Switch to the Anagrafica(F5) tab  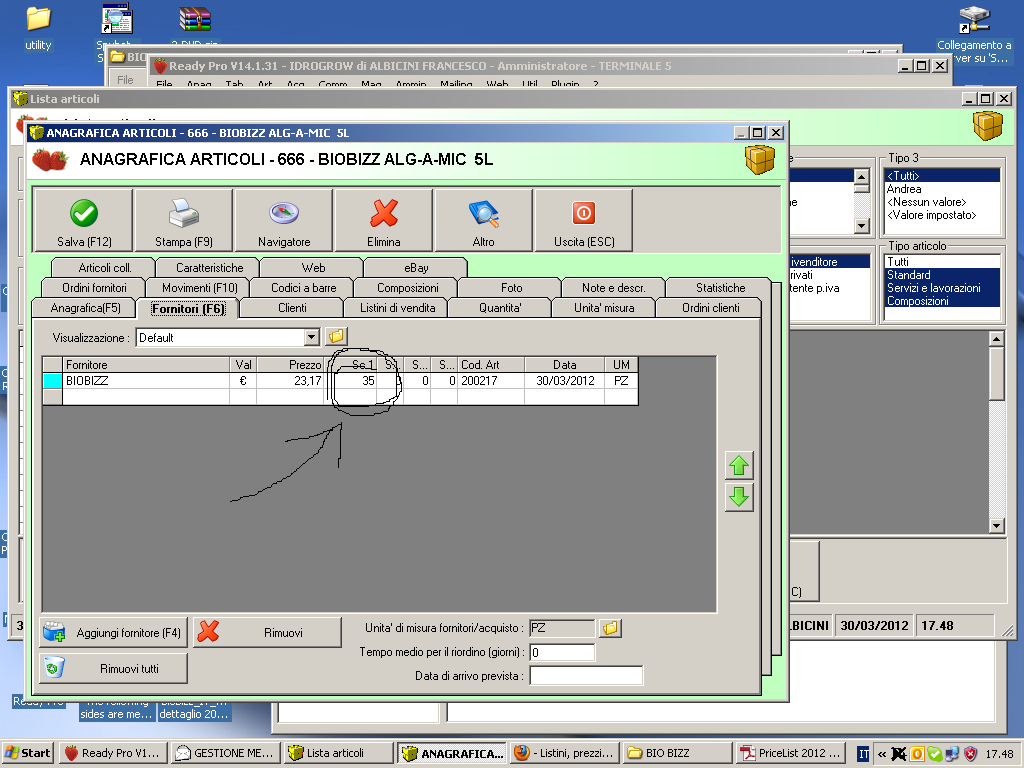[86, 308]
